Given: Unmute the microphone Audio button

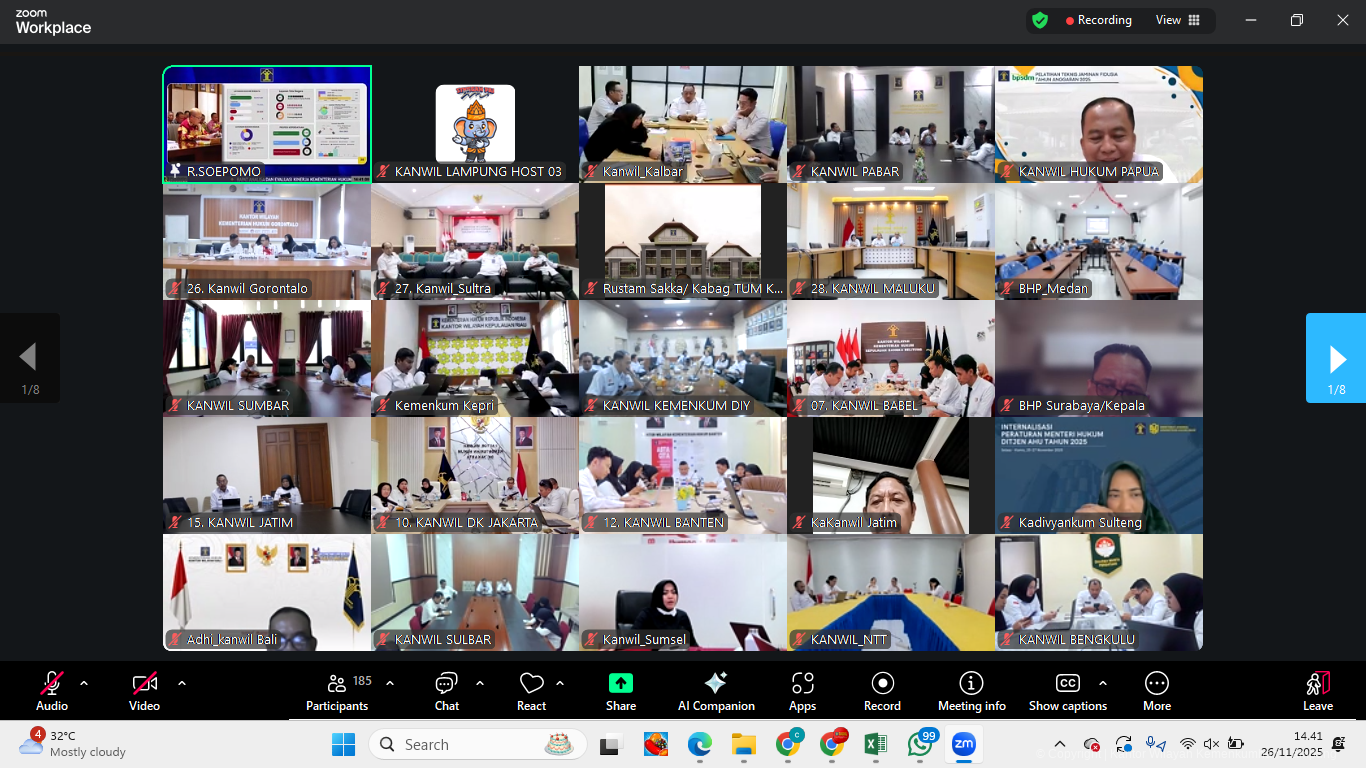Looking at the screenshot, I should click(52, 684).
